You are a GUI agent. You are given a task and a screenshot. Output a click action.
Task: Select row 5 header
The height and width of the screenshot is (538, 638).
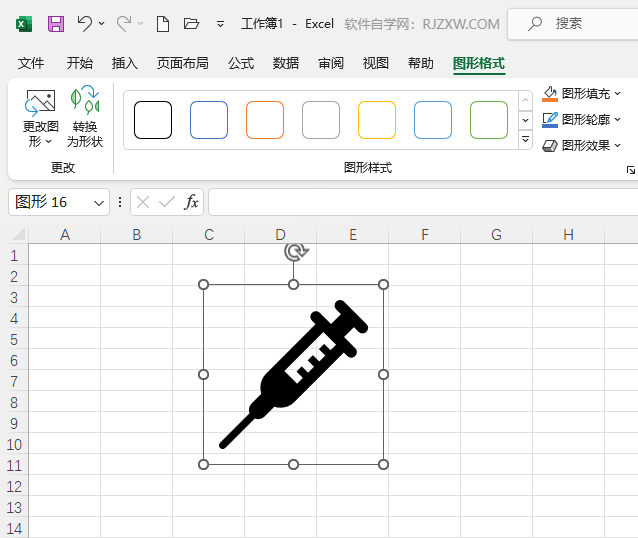(14, 339)
